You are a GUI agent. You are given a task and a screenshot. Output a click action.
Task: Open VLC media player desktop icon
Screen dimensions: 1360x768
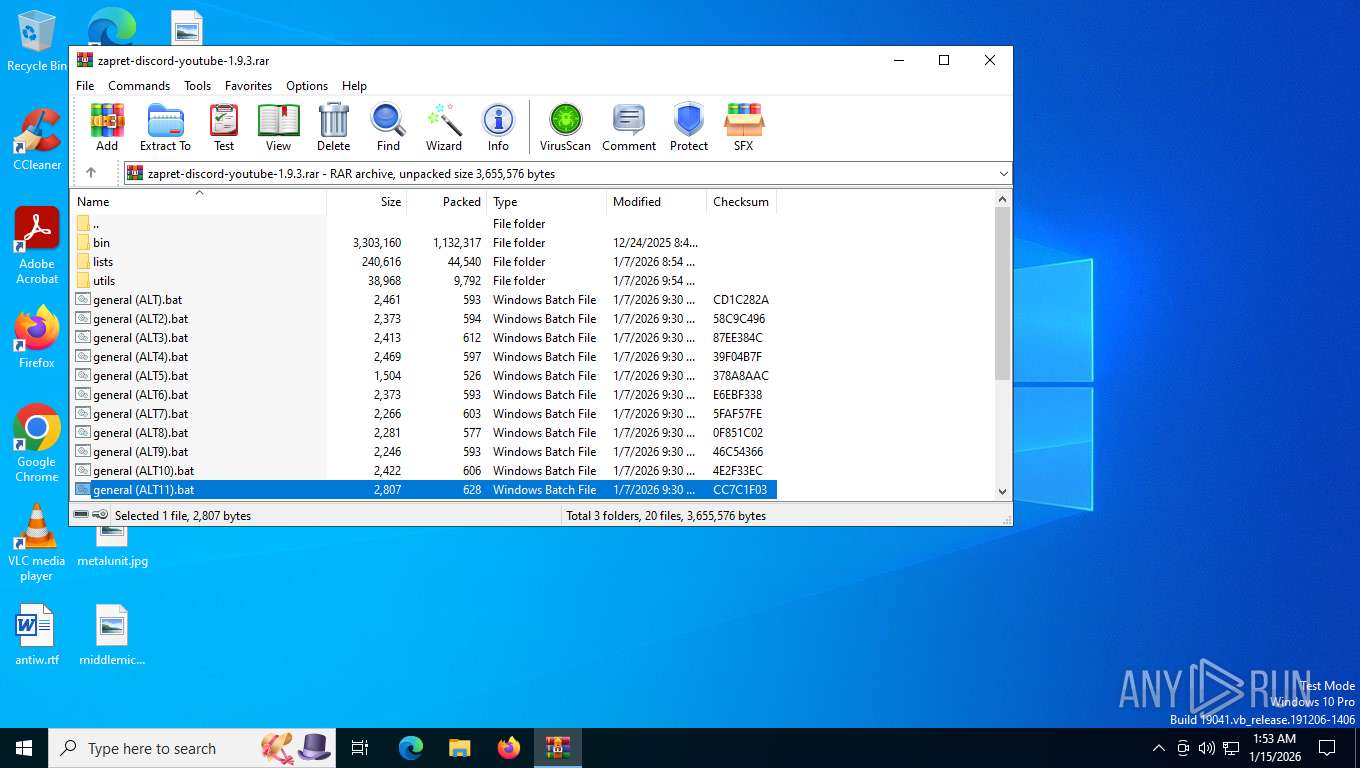point(37,543)
